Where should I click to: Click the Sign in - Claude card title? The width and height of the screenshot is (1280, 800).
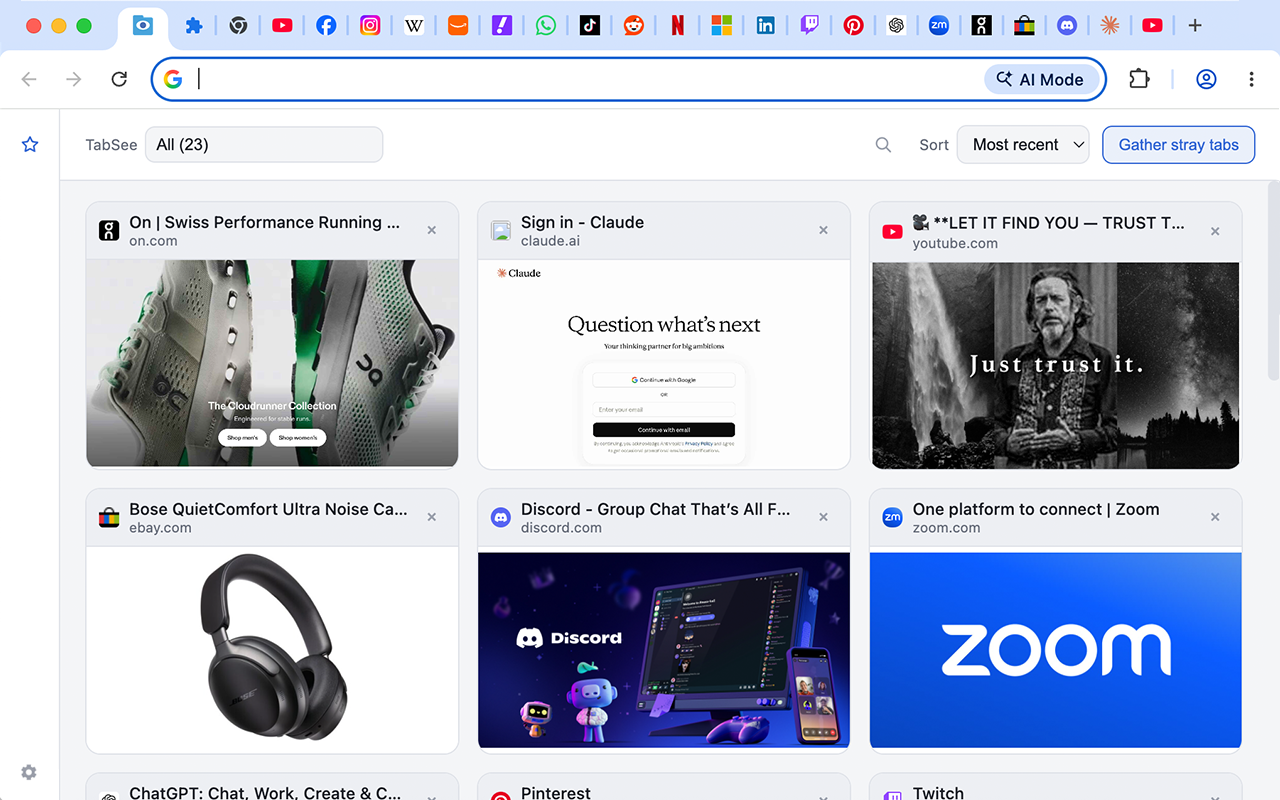pyautogui.click(x=582, y=222)
